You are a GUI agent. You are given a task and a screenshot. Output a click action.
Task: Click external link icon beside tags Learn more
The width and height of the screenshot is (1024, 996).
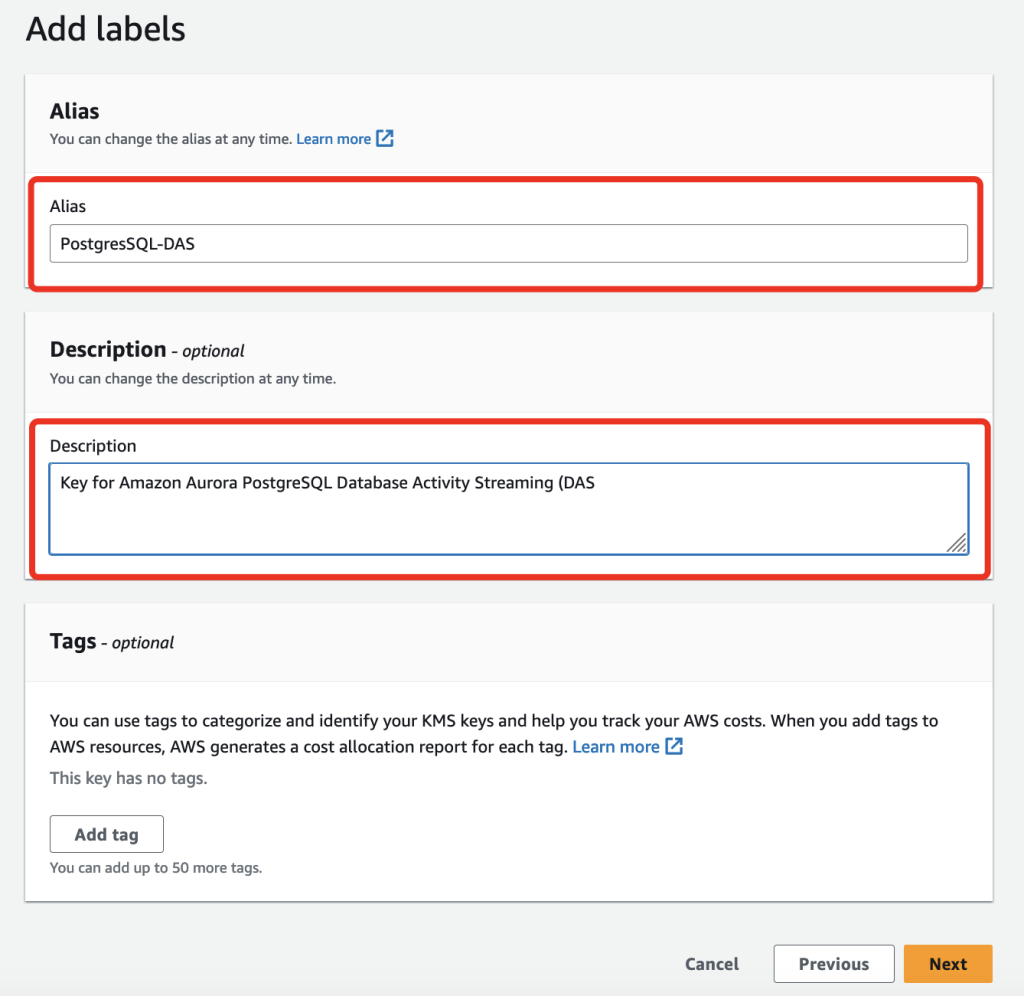pyautogui.click(x=674, y=746)
